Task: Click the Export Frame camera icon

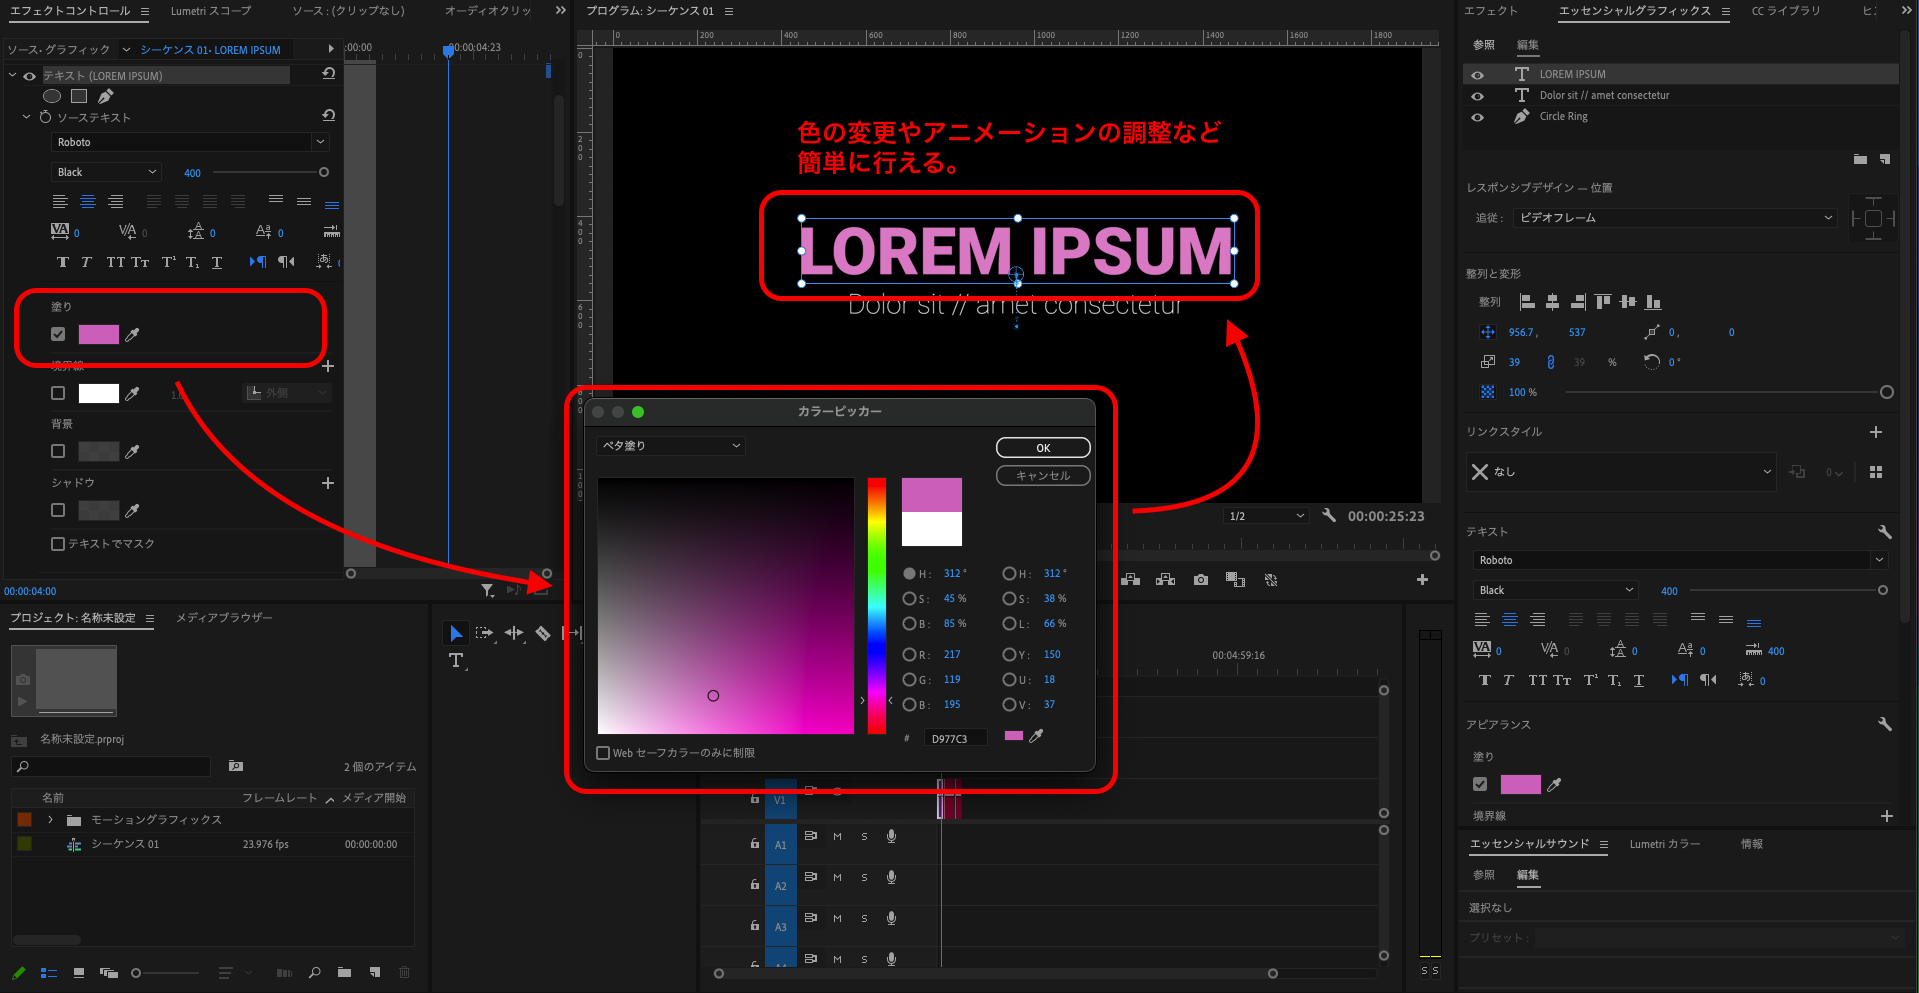Action: point(1201,580)
